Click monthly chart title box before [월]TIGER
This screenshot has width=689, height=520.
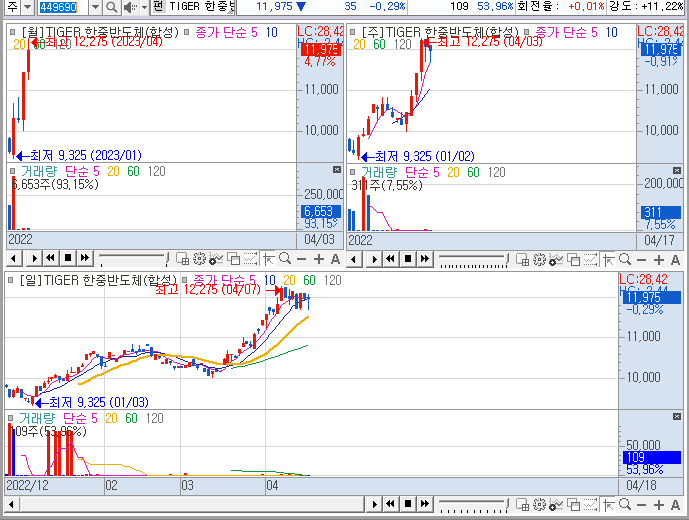coord(12,32)
